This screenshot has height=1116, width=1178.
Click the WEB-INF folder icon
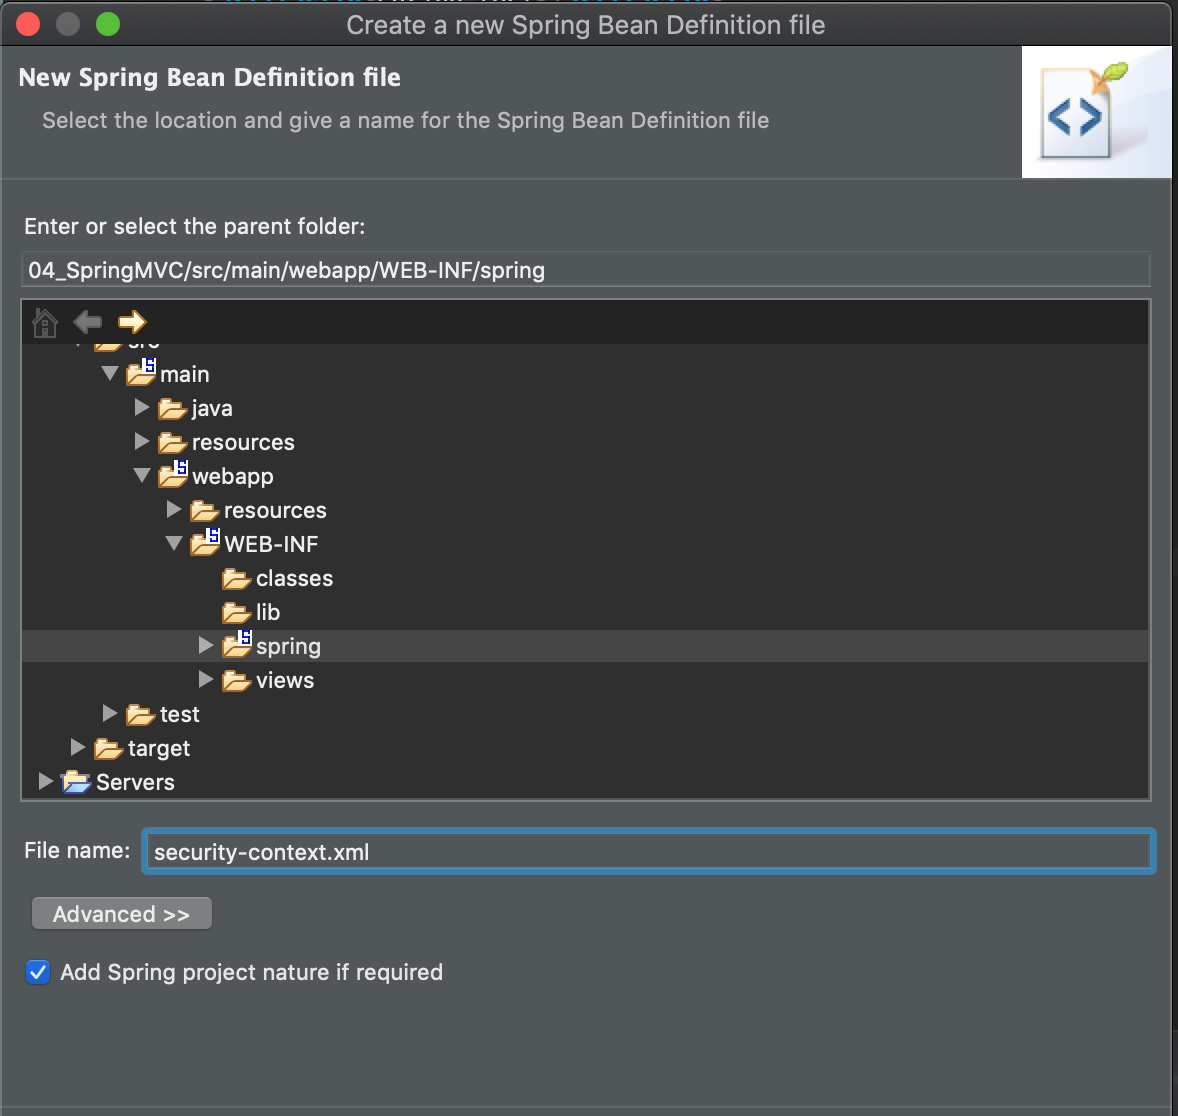[x=205, y=543]
